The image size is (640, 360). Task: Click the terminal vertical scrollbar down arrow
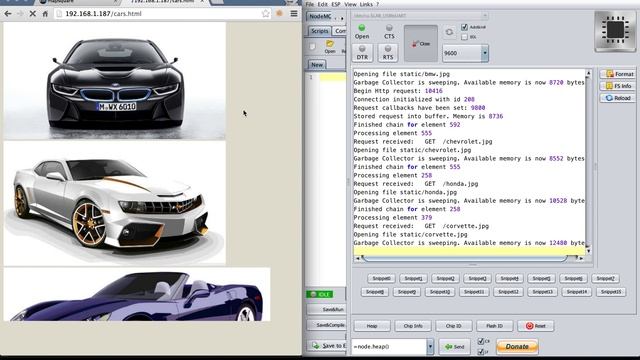click(588, 251)
